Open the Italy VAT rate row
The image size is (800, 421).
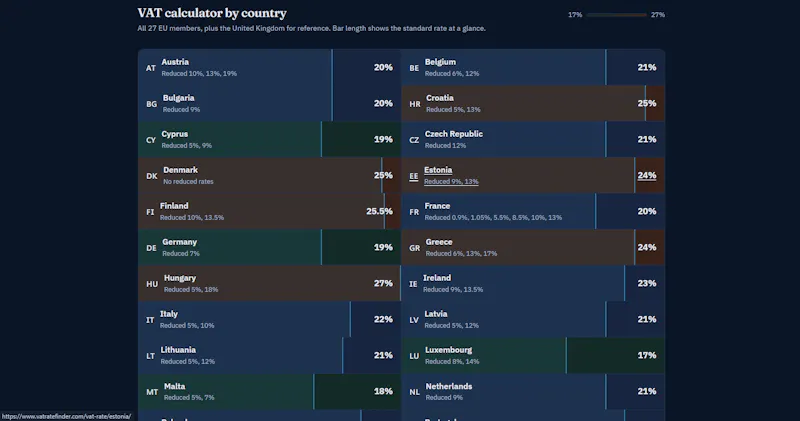point(269,319)
